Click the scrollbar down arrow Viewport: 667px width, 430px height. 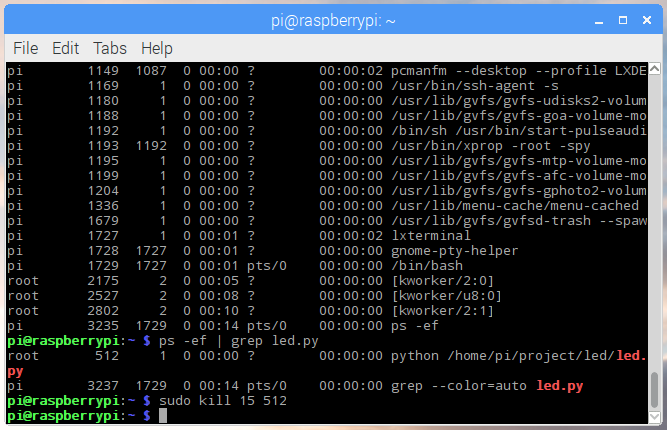point(655,417)
